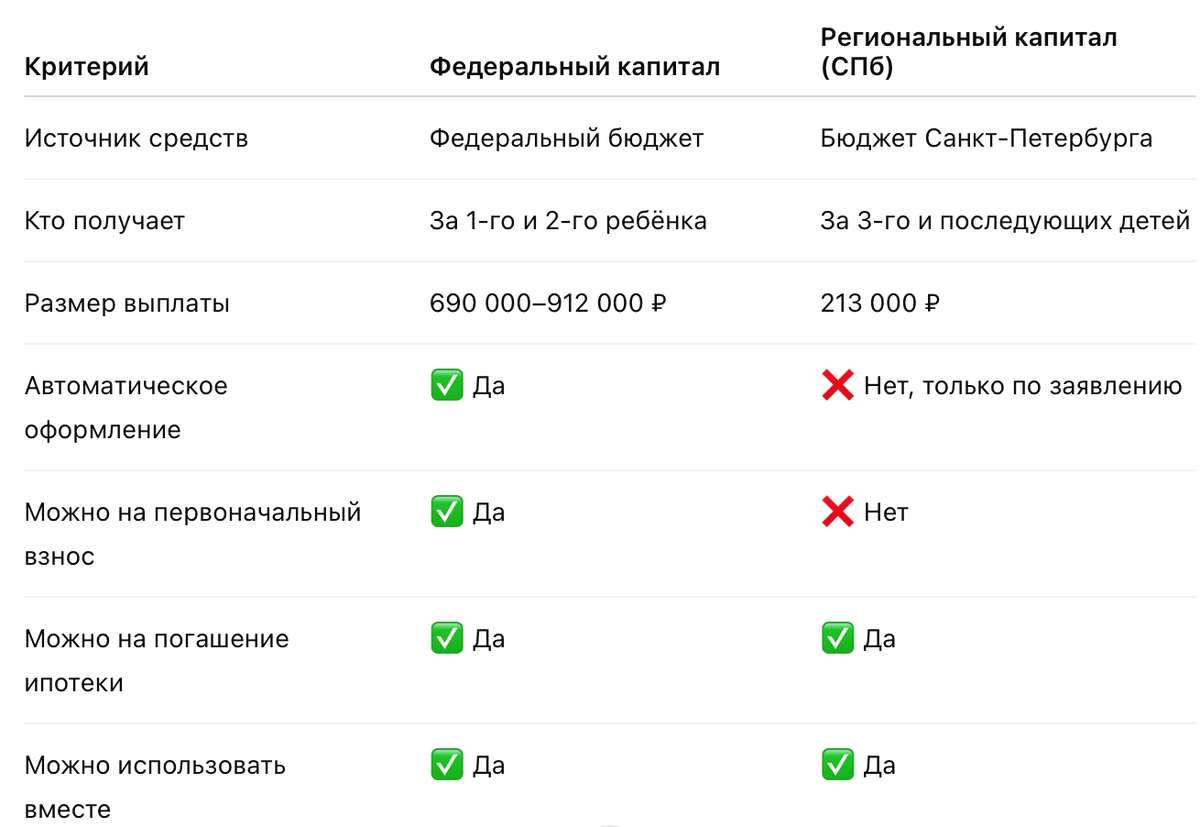Click the Источник средств row label
Viewport: 1200px width, 827px height.
tap(136, 138)
